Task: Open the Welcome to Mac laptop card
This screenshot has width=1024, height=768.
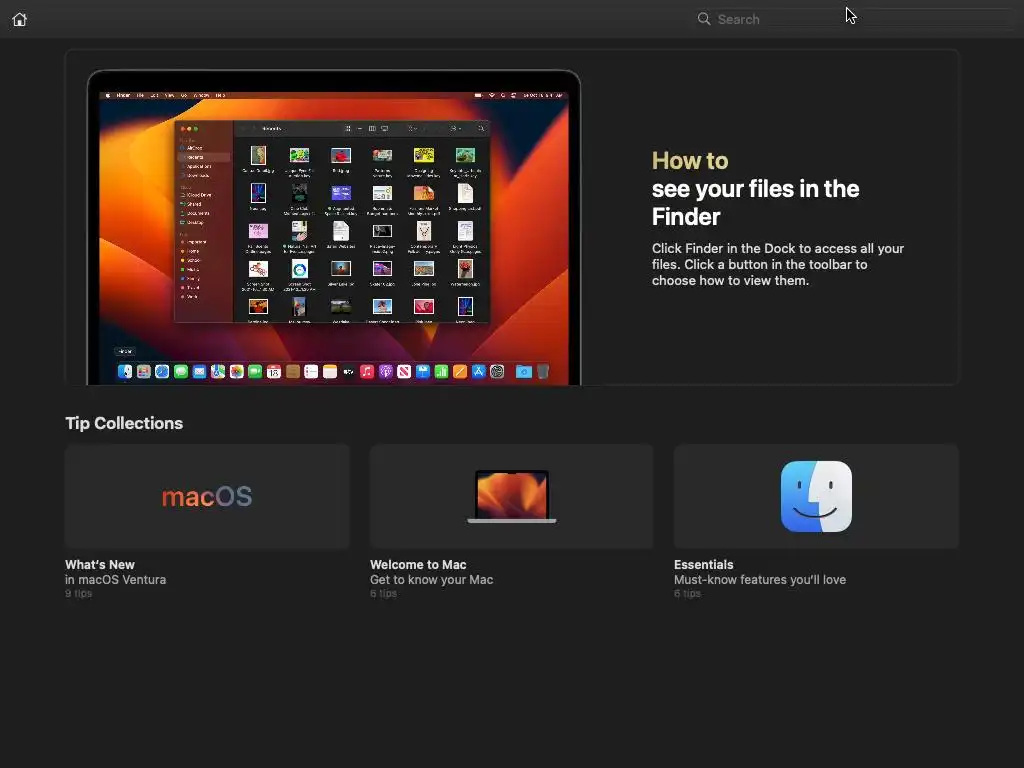Action: [x=511, y=496]
